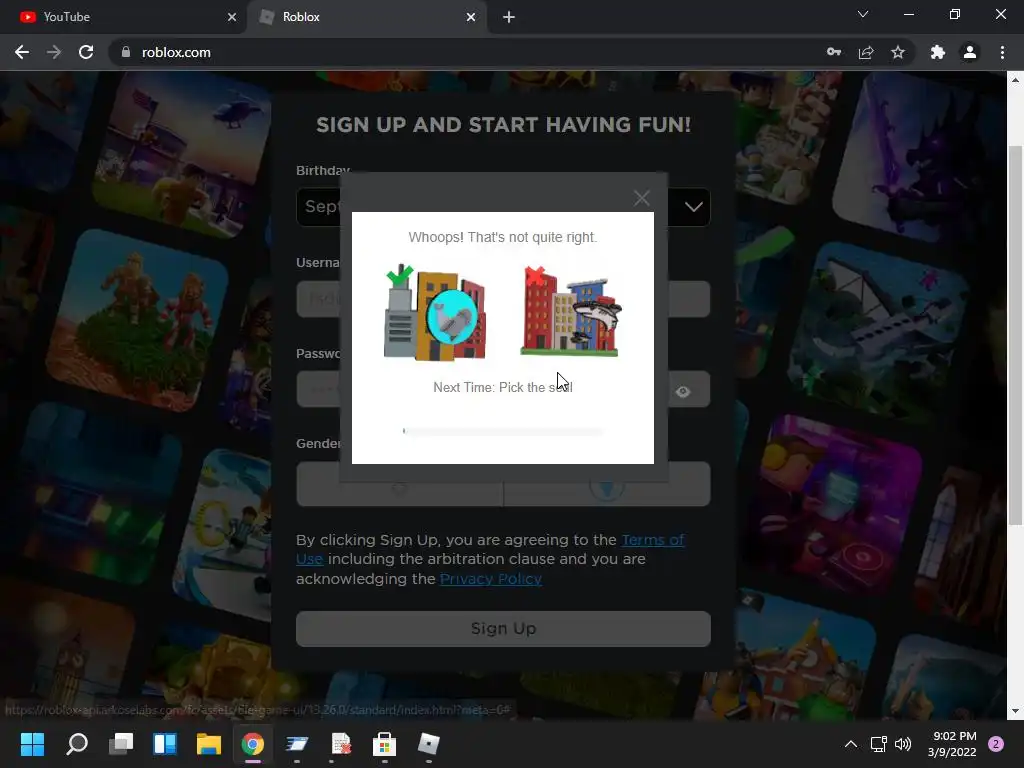Viewport: 1024px width, 768px height.
Task: Open the Chrome extensions puzzle icon
Action: (x=938, y=52)
